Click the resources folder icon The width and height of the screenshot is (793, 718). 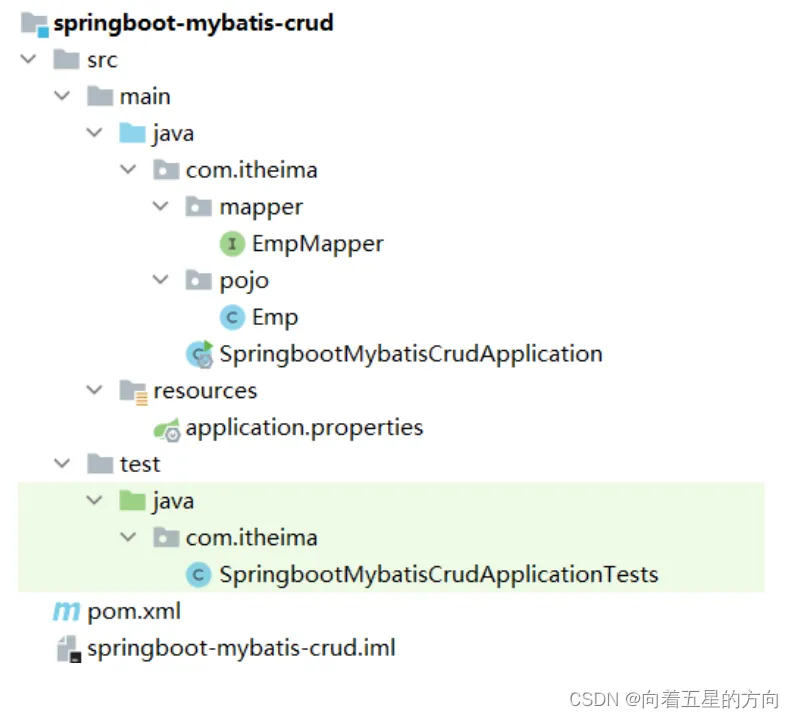(x=134, y=392)
